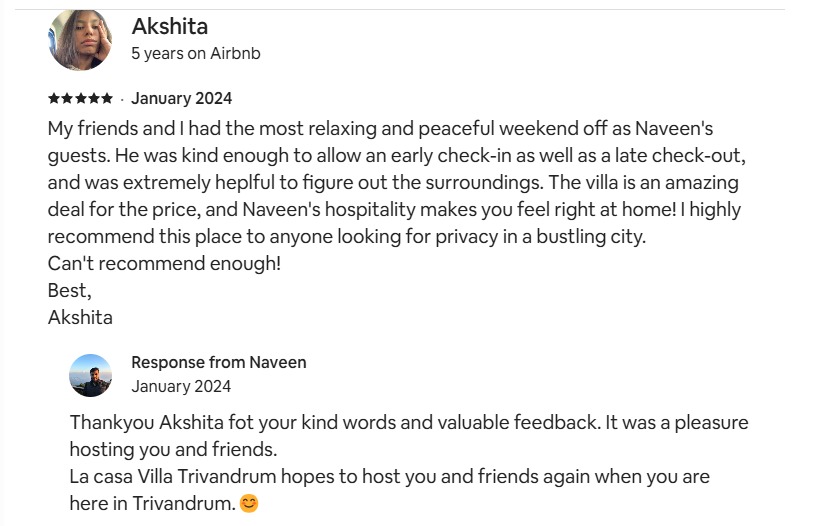Select the "5 years on Airbnb" text
Screen dimensions: 837x526
coord(196,53)
